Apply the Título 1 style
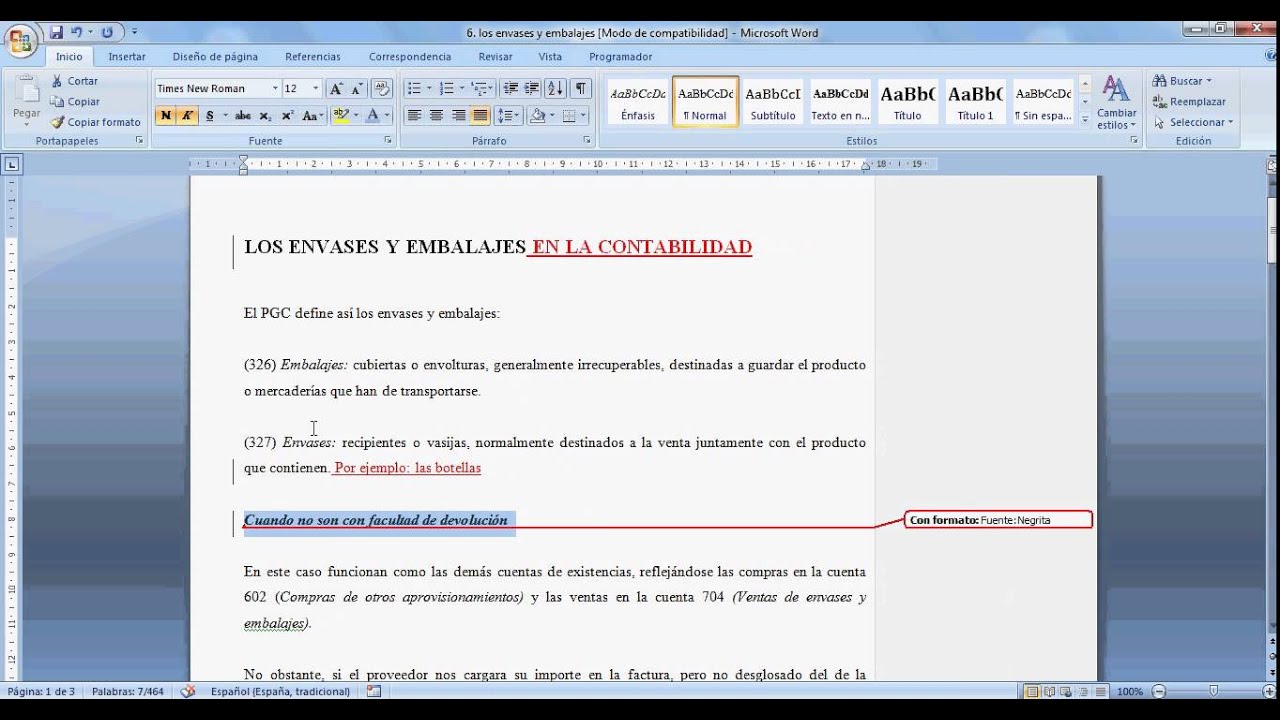The image size is (1280, 720). [x=975, y=101]
